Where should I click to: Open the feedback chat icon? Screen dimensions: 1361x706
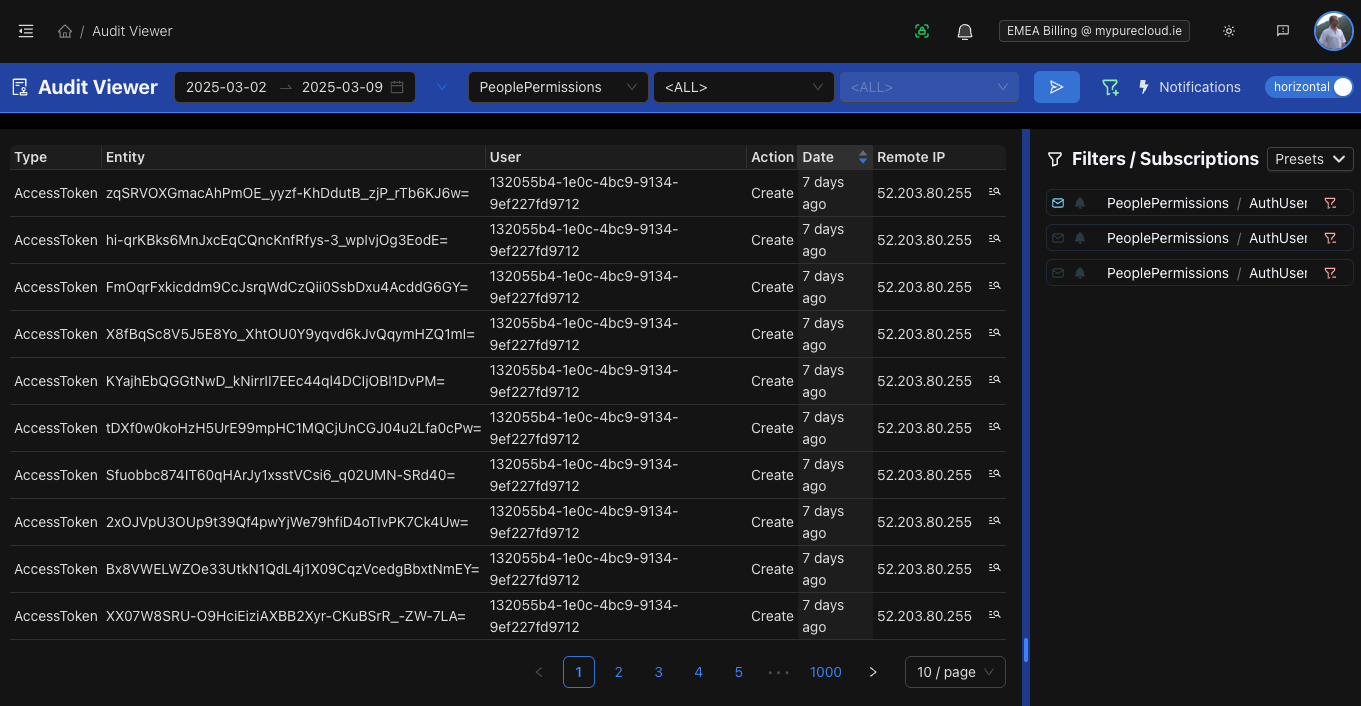coord(1283,31)
